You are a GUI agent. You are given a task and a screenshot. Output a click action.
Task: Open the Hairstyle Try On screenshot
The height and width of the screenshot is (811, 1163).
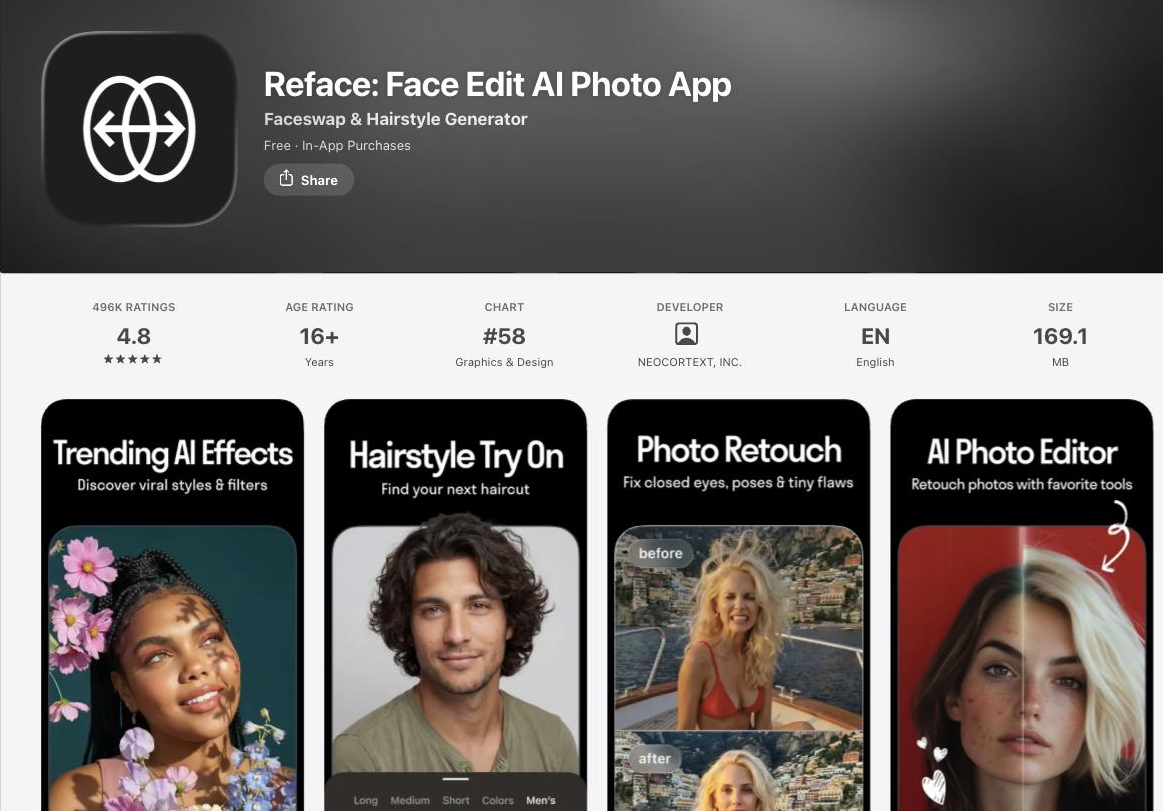coord(455,605)
